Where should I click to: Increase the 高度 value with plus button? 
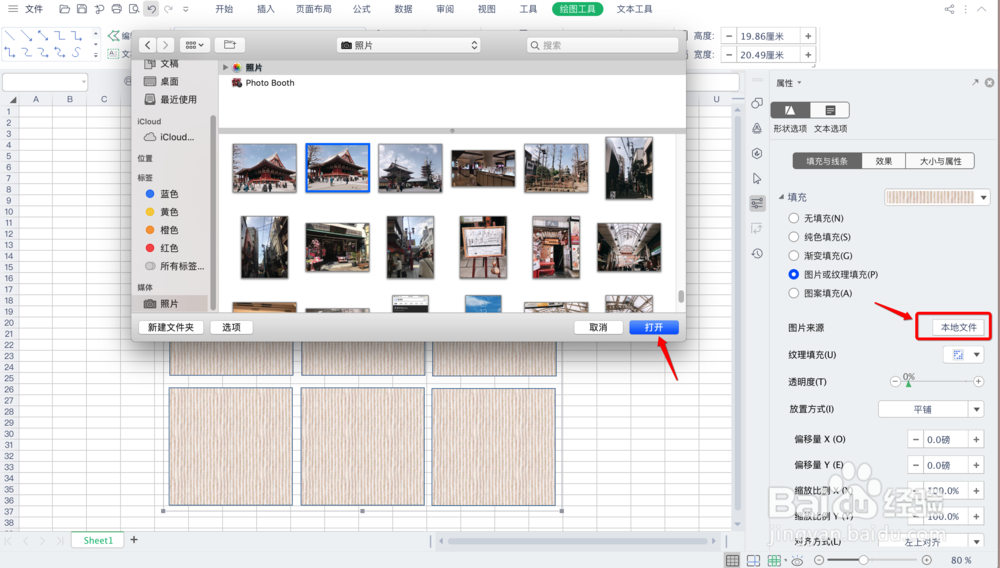click(808, 36)
